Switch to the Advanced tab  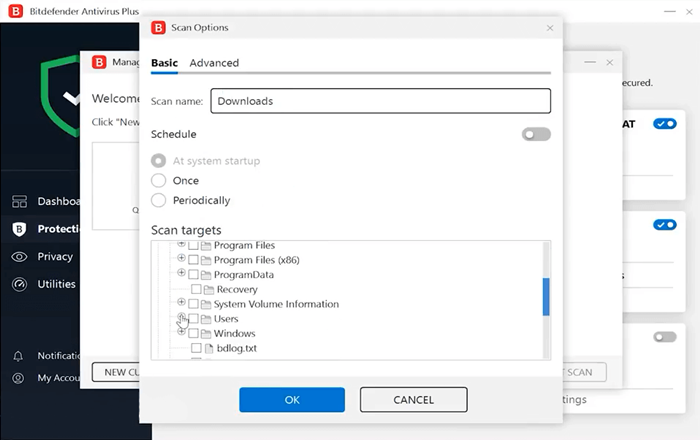coord(214,63)
